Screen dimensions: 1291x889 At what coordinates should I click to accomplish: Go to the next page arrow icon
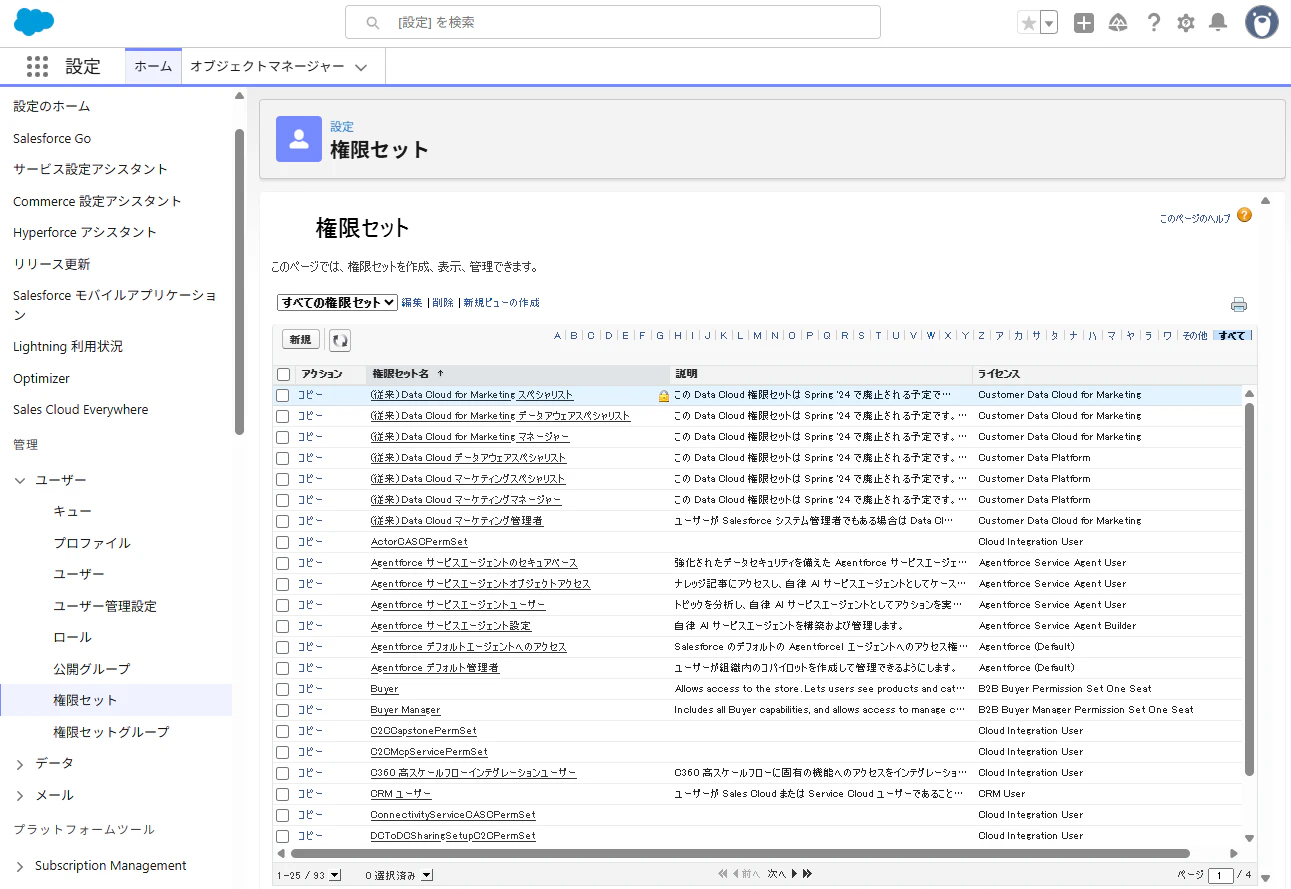tap(794, 874)
